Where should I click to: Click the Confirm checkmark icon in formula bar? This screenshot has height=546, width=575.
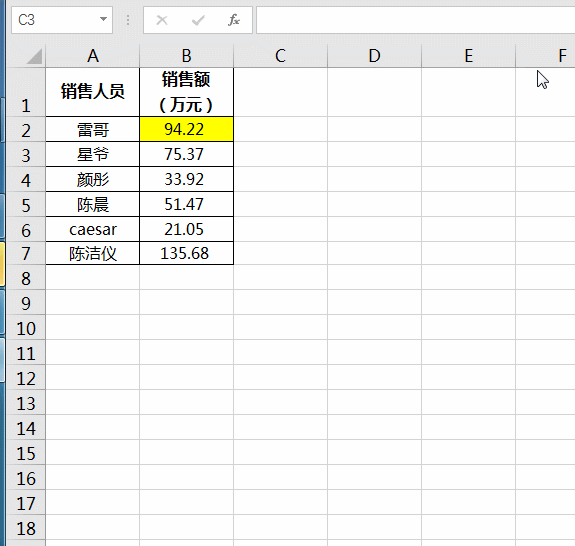(x=198, y=20)
